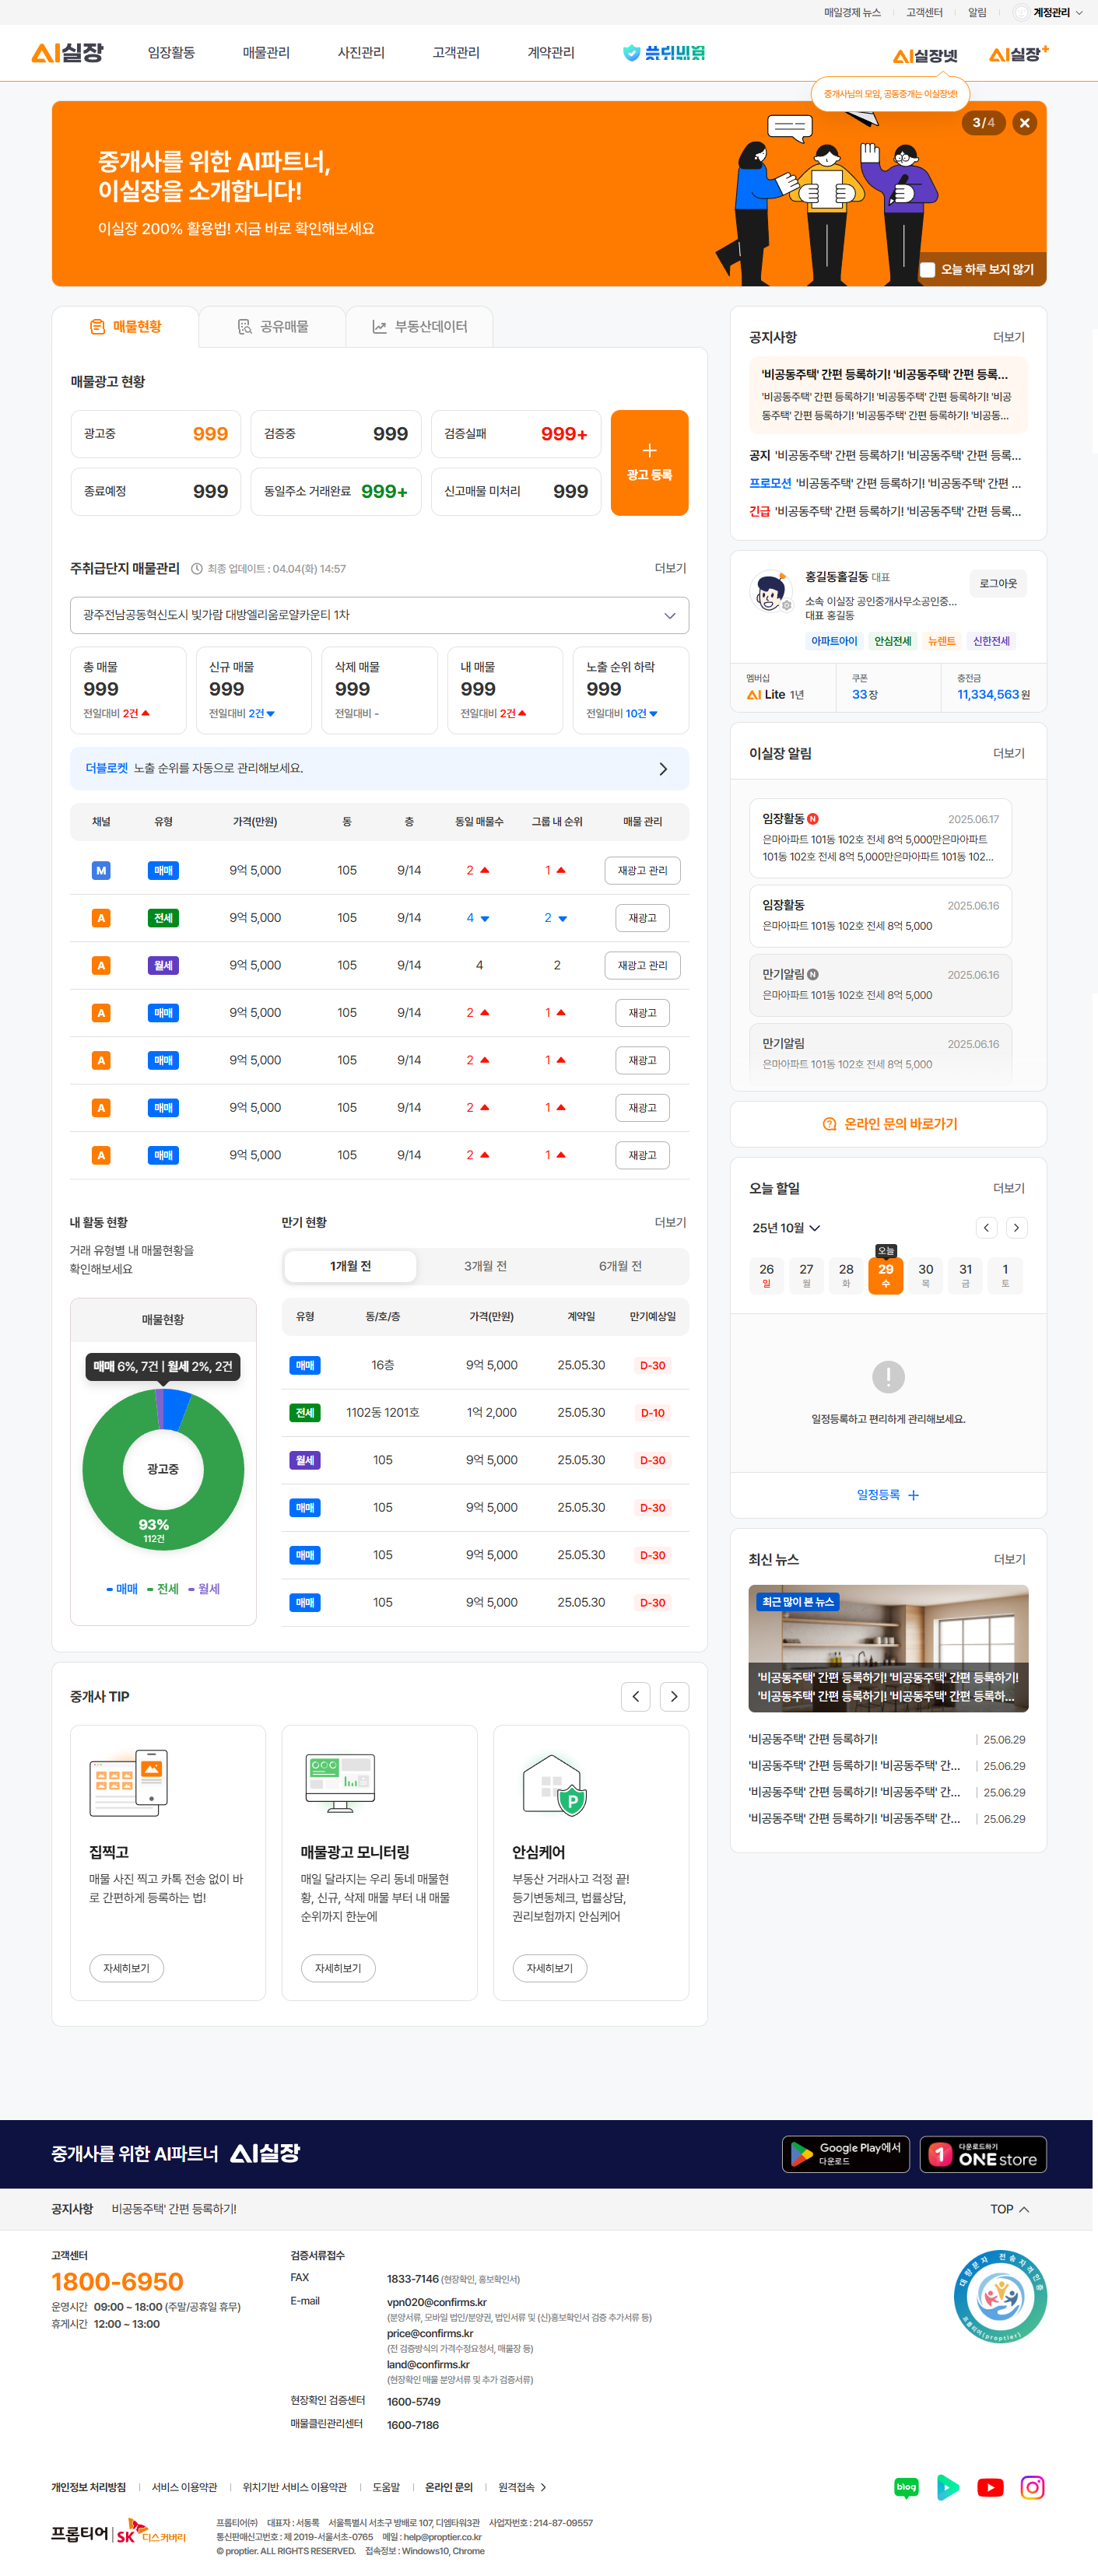This screenshot has width=1098, height=2576.
Task: Check the 오늘 하루 보지 않기 checkbox
Action: click(x=927, y=270)
